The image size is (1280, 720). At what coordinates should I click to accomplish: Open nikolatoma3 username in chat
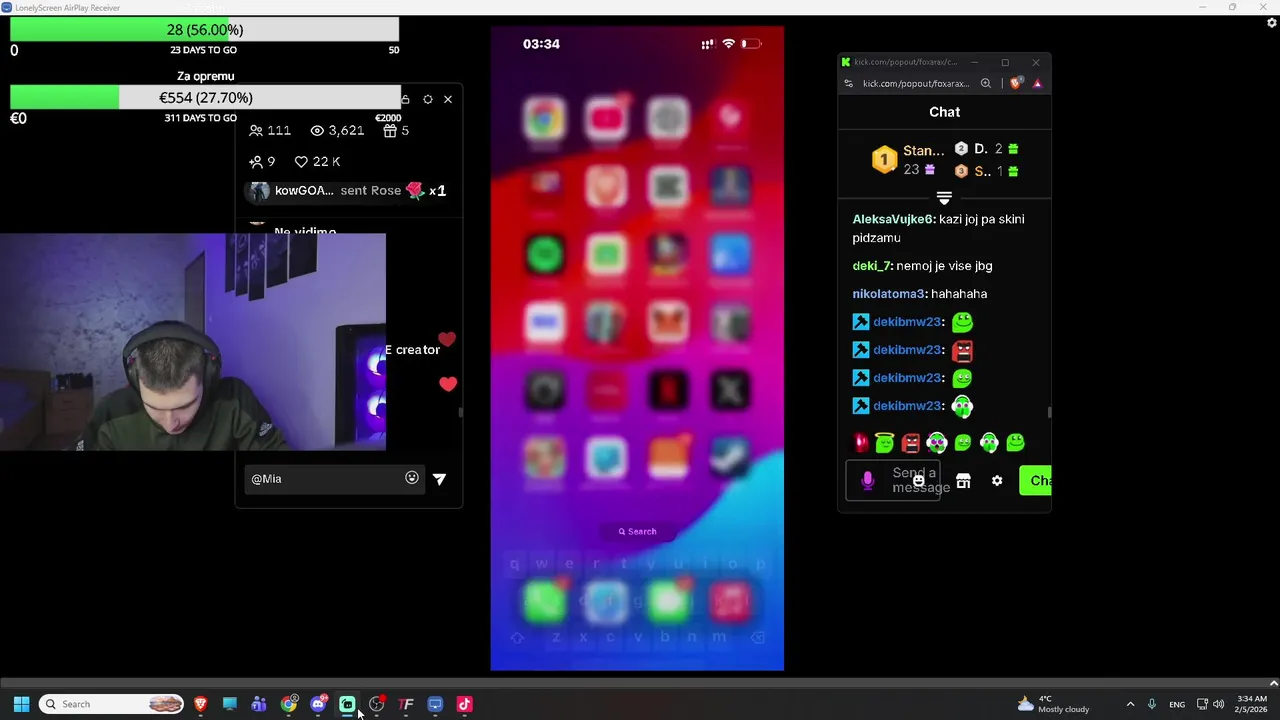(x=889, y=294)
